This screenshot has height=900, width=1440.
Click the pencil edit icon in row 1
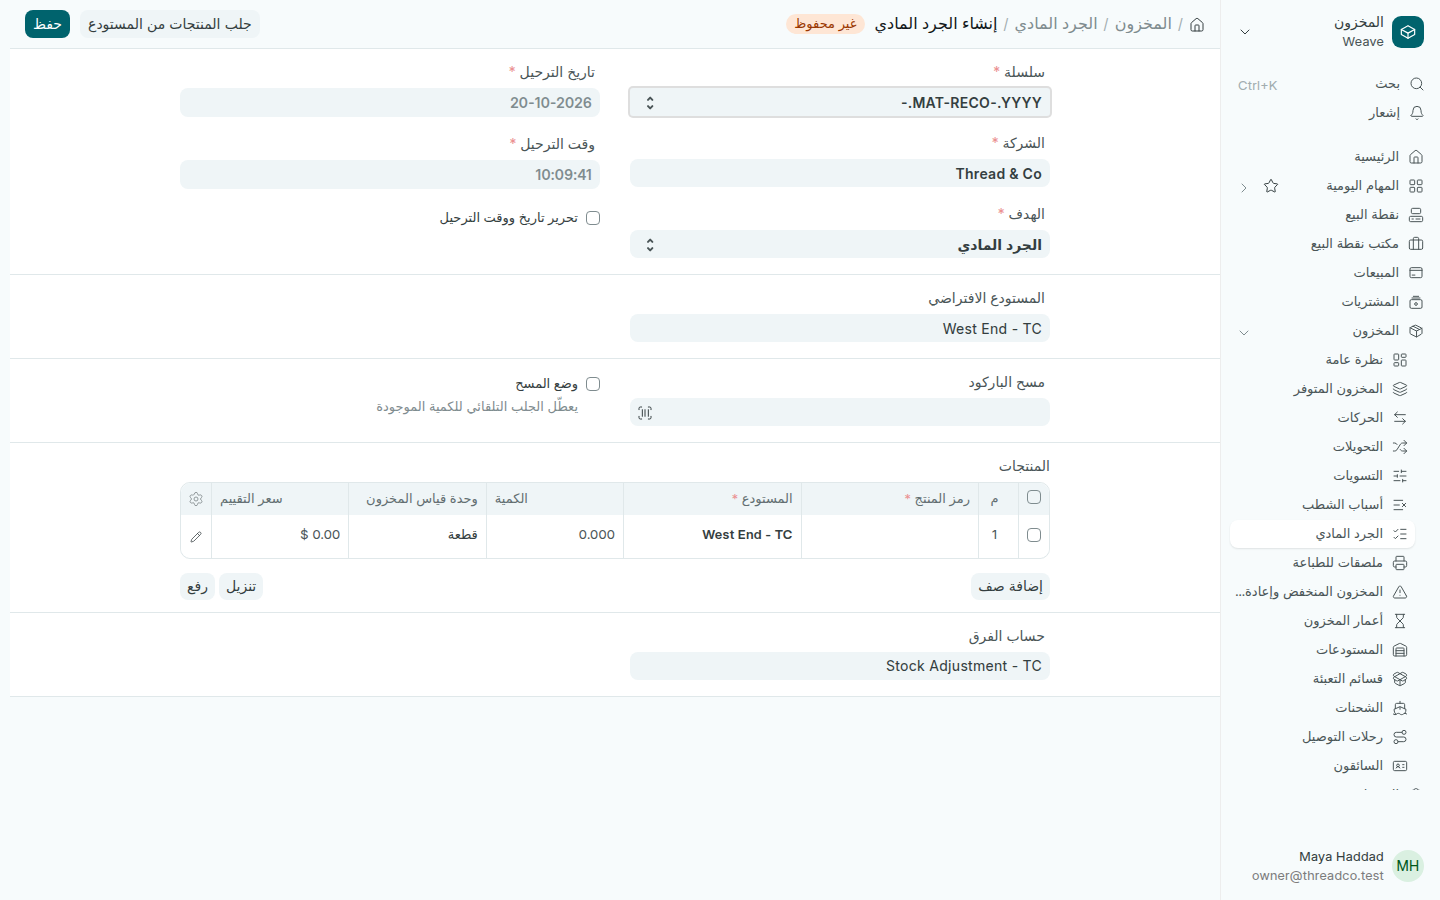196,536
